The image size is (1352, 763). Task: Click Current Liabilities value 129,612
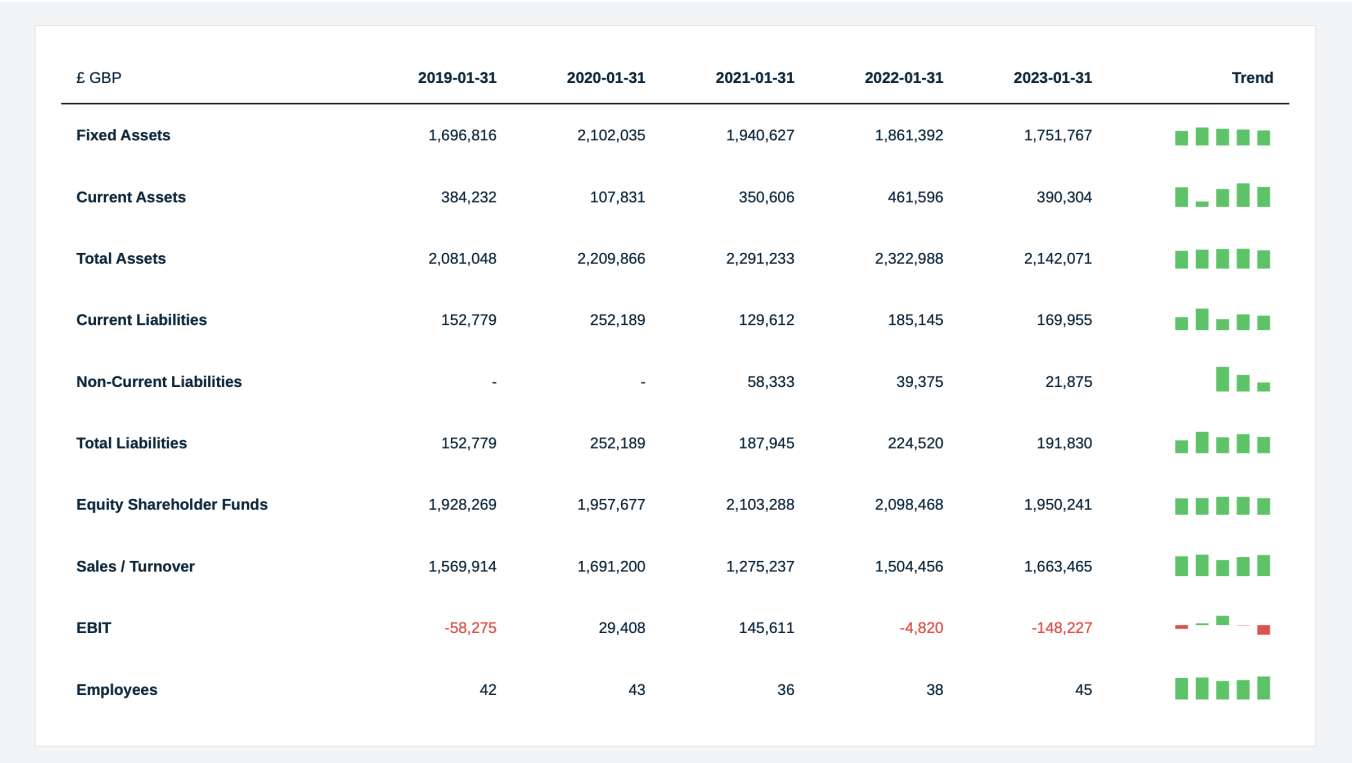[x=767, y=320]
